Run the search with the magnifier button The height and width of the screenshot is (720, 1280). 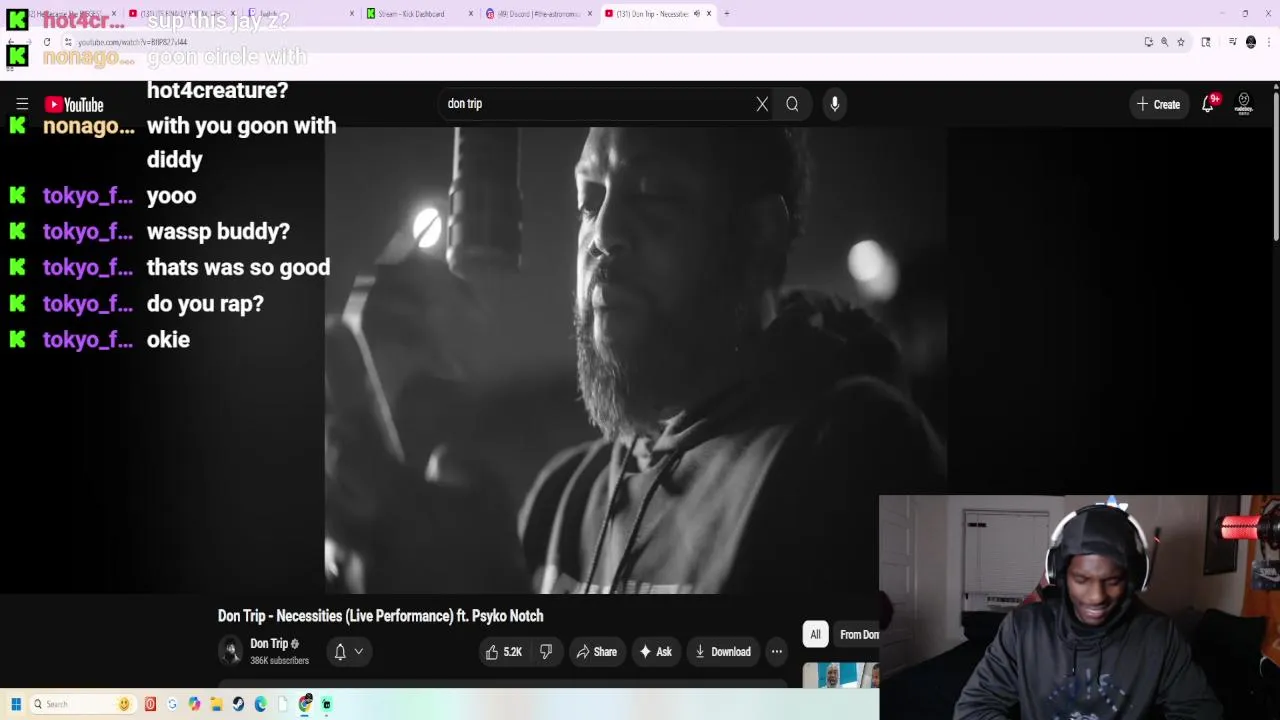coord(792,104)
